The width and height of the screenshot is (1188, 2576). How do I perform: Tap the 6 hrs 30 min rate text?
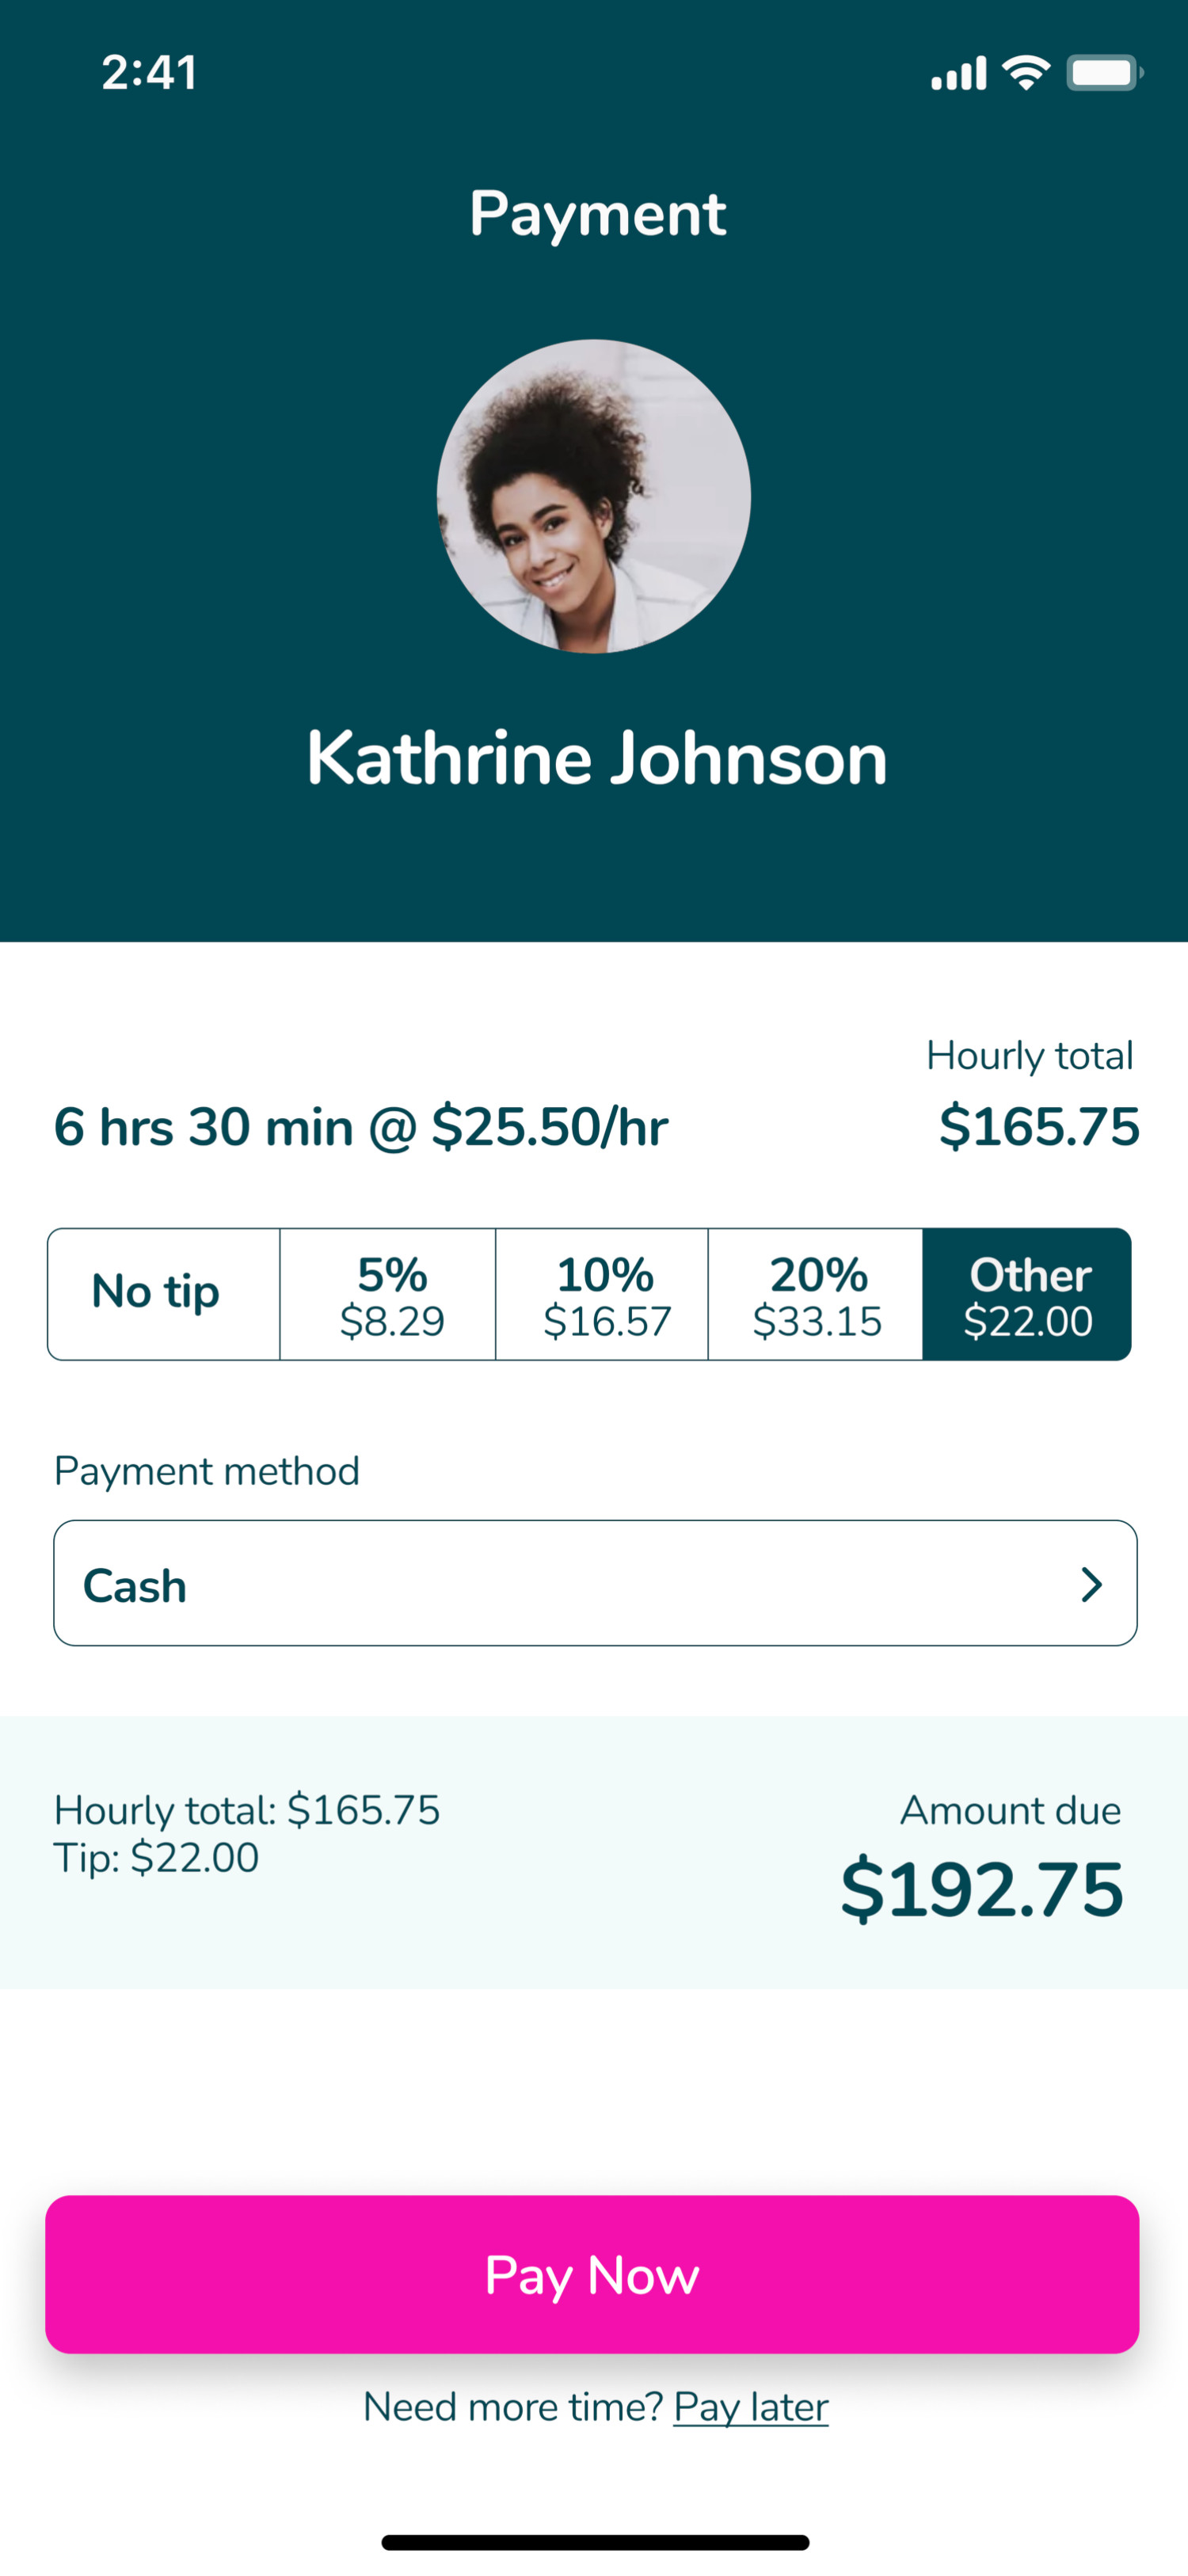(x=360, y=1127)
